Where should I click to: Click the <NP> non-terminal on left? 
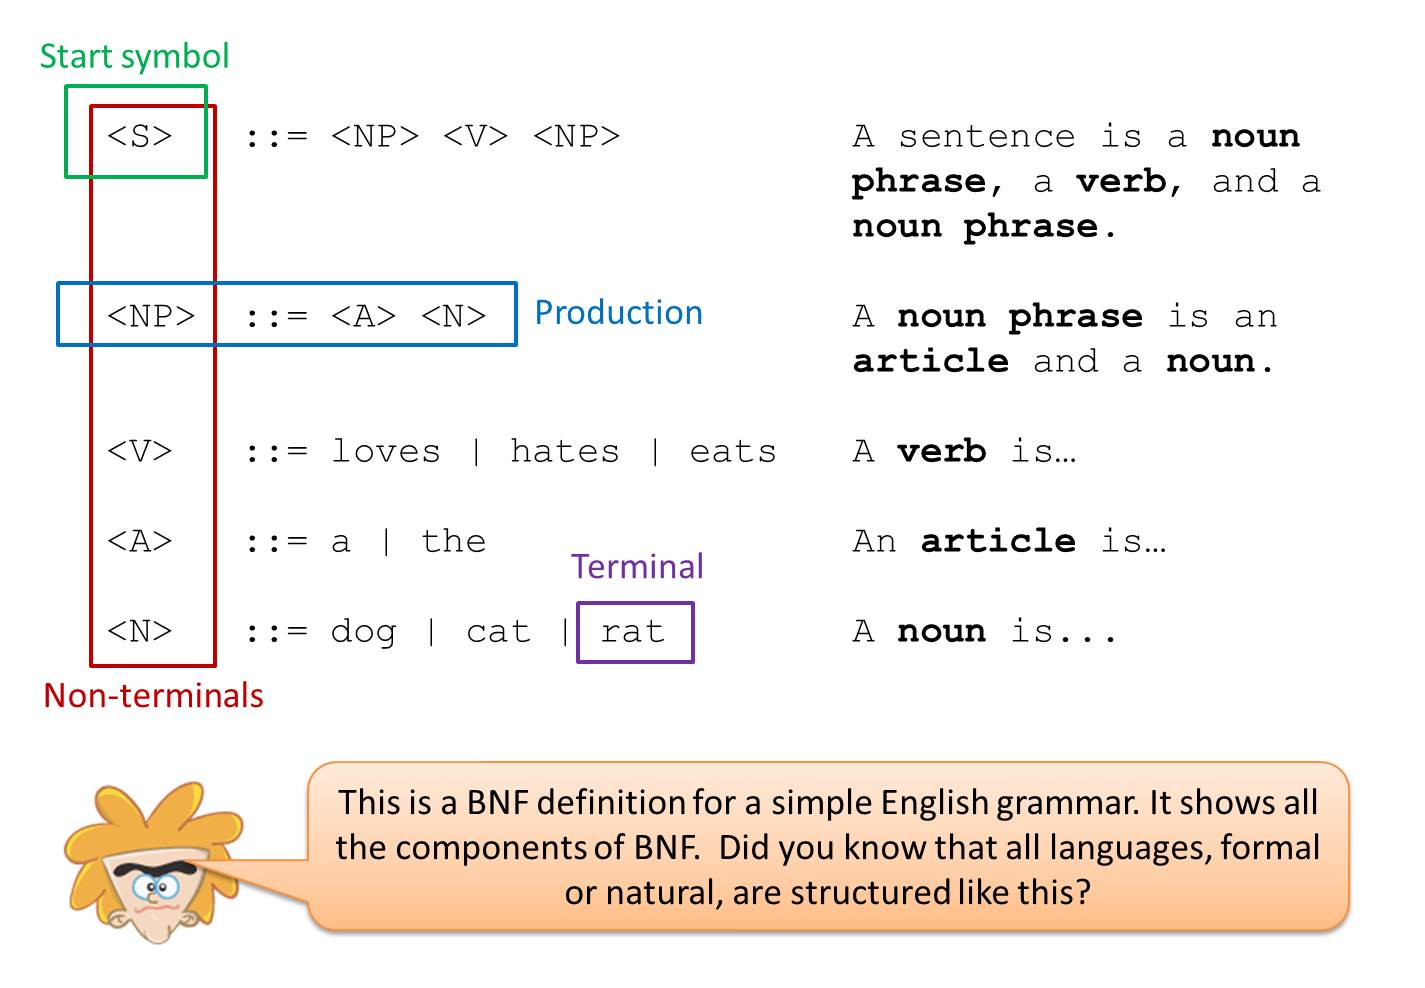tap(151, 316)
